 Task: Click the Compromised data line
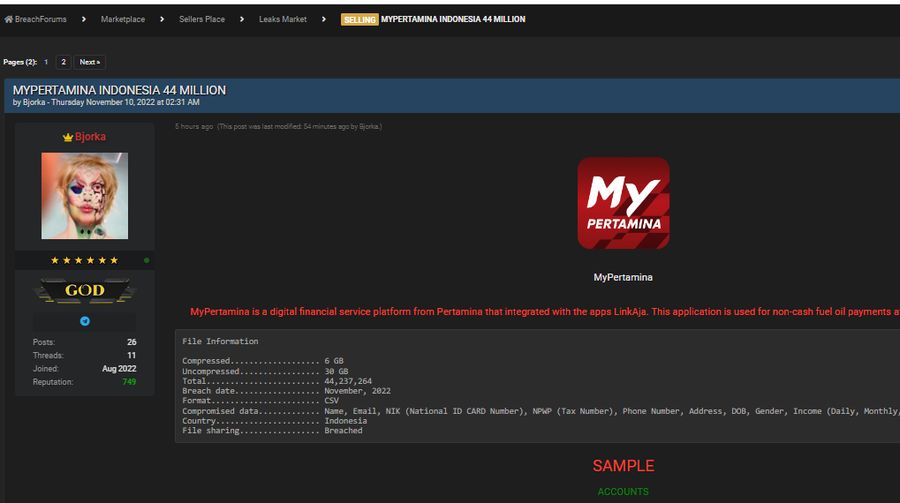coord(541,411)
